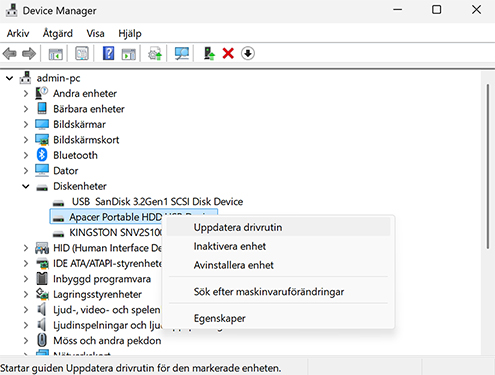
Task: Click the Diskenheter drive icon
Action: click(x=42, y=187)
